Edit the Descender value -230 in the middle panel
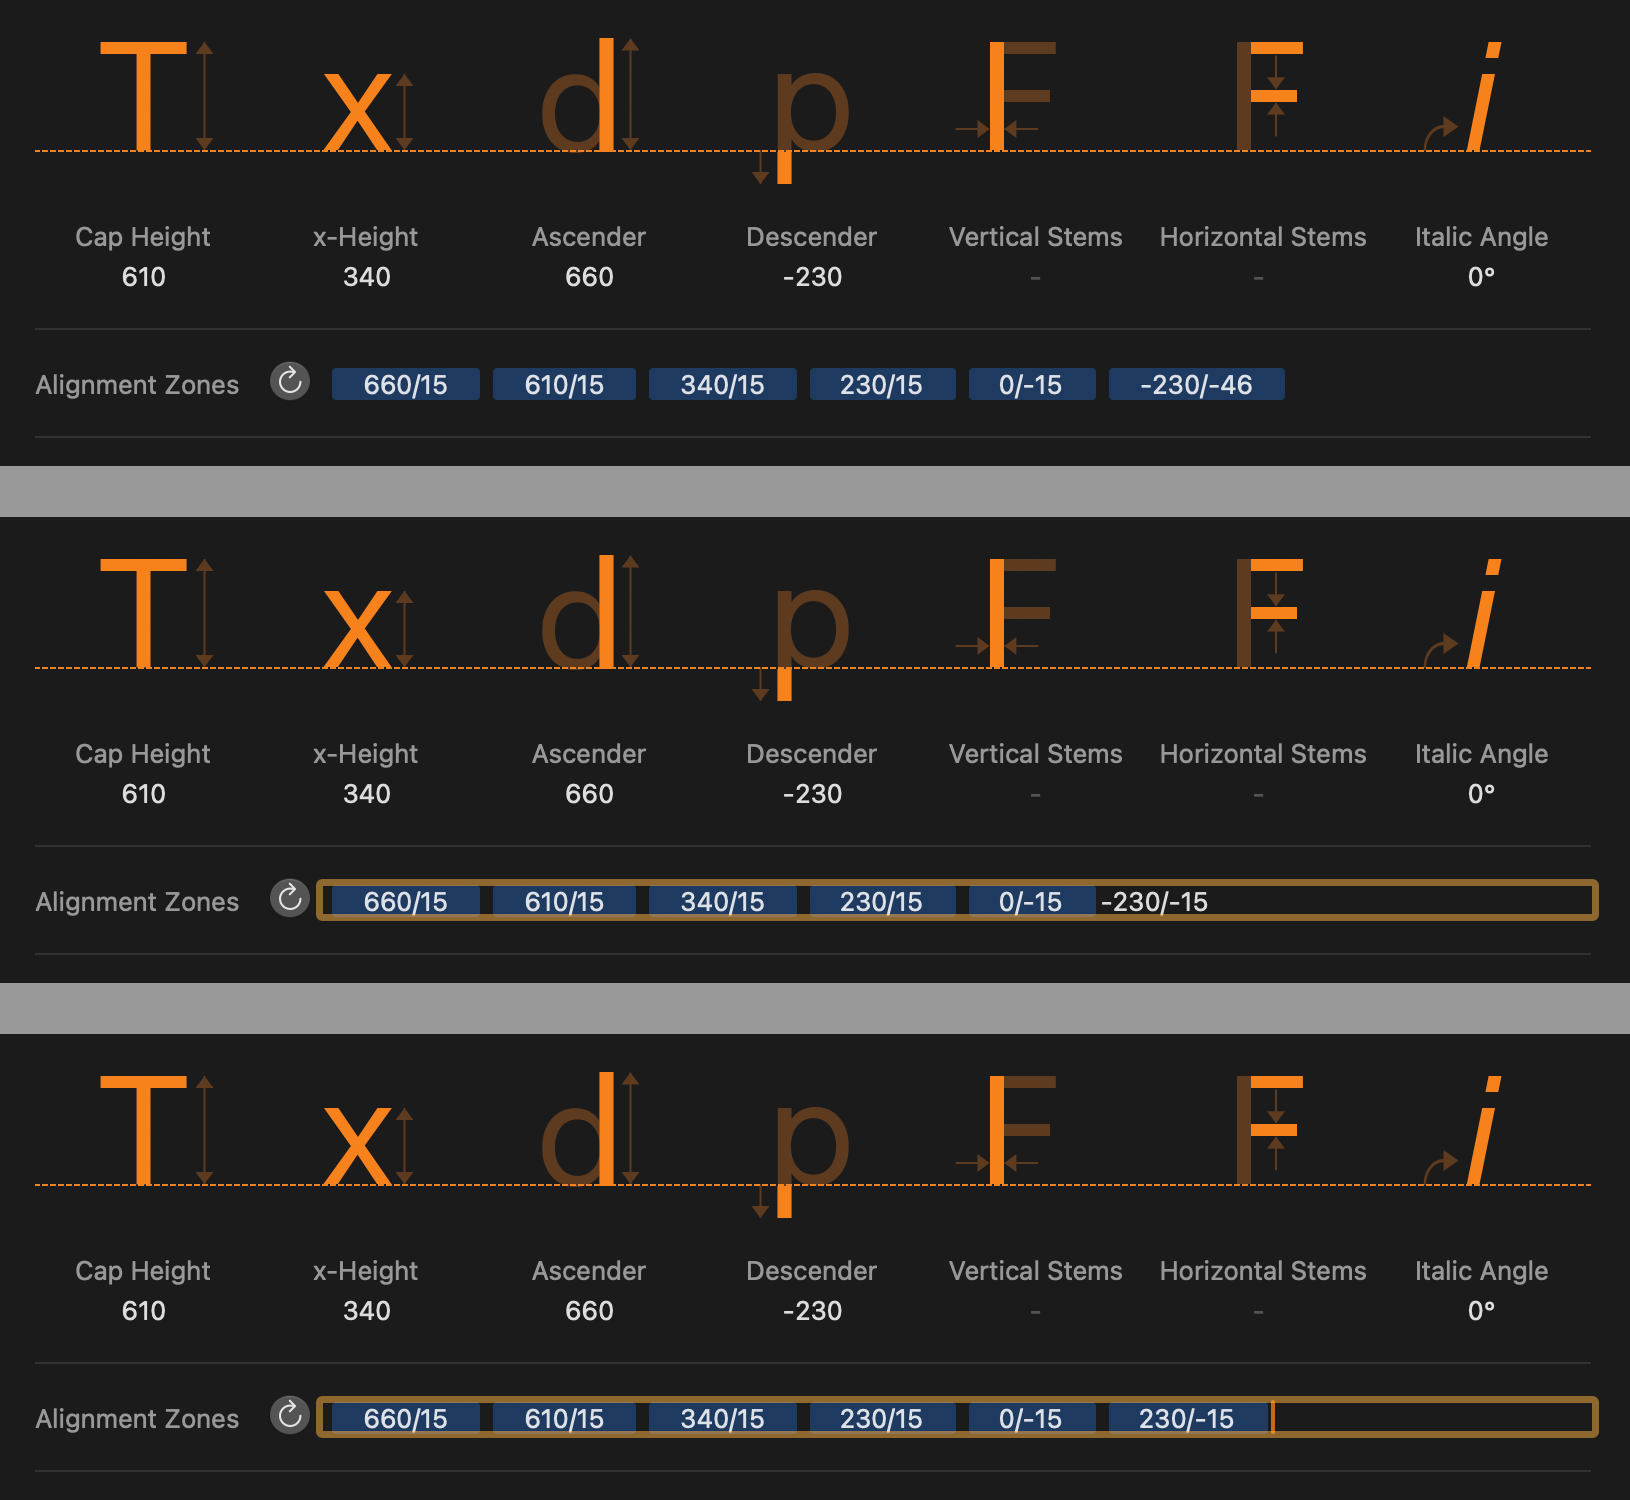Screen dimensions: 1630x1500 point(812,794)
